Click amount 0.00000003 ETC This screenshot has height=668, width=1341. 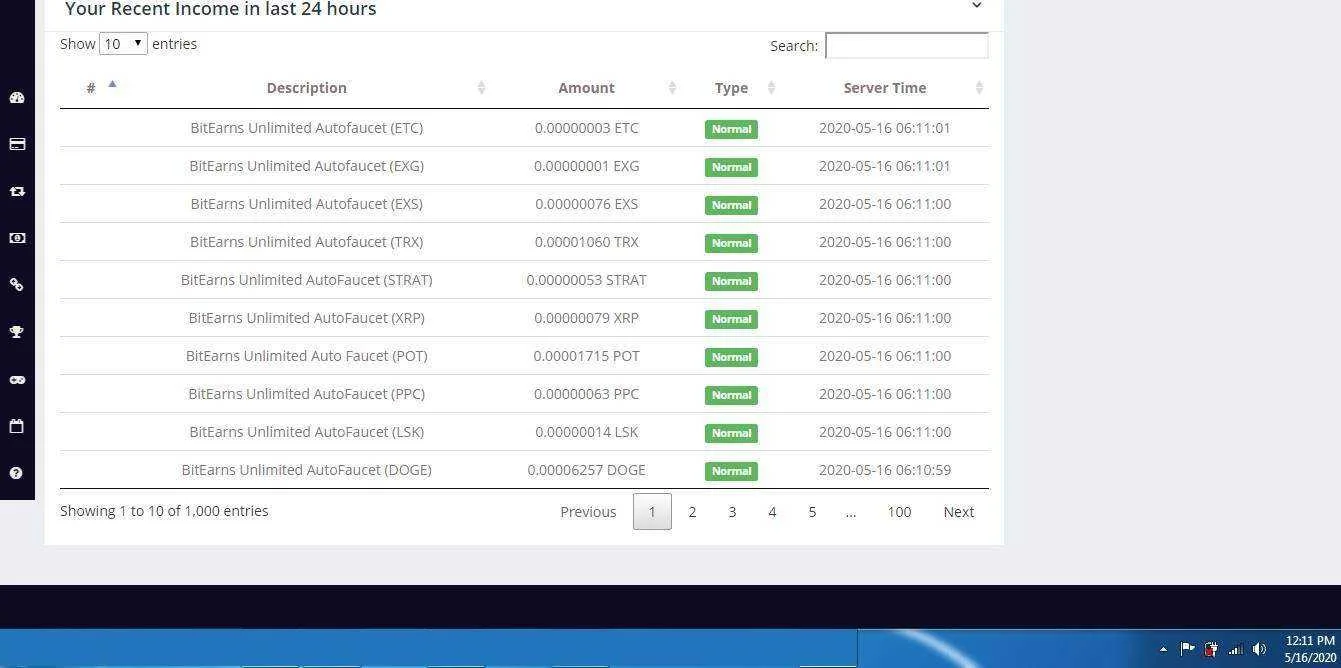pos(586,128)
